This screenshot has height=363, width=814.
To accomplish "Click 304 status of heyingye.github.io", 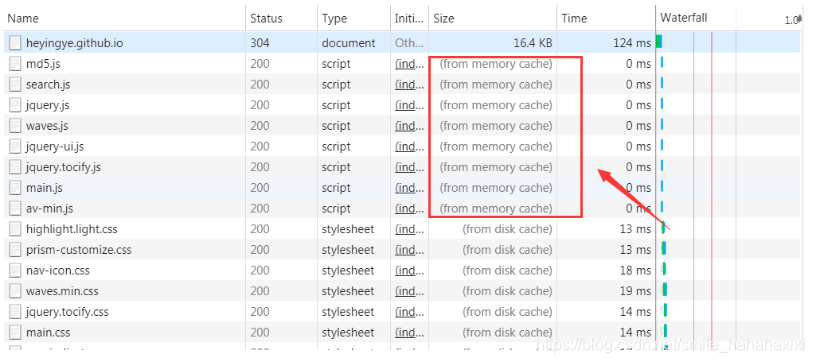I will (x=260, y=43).
